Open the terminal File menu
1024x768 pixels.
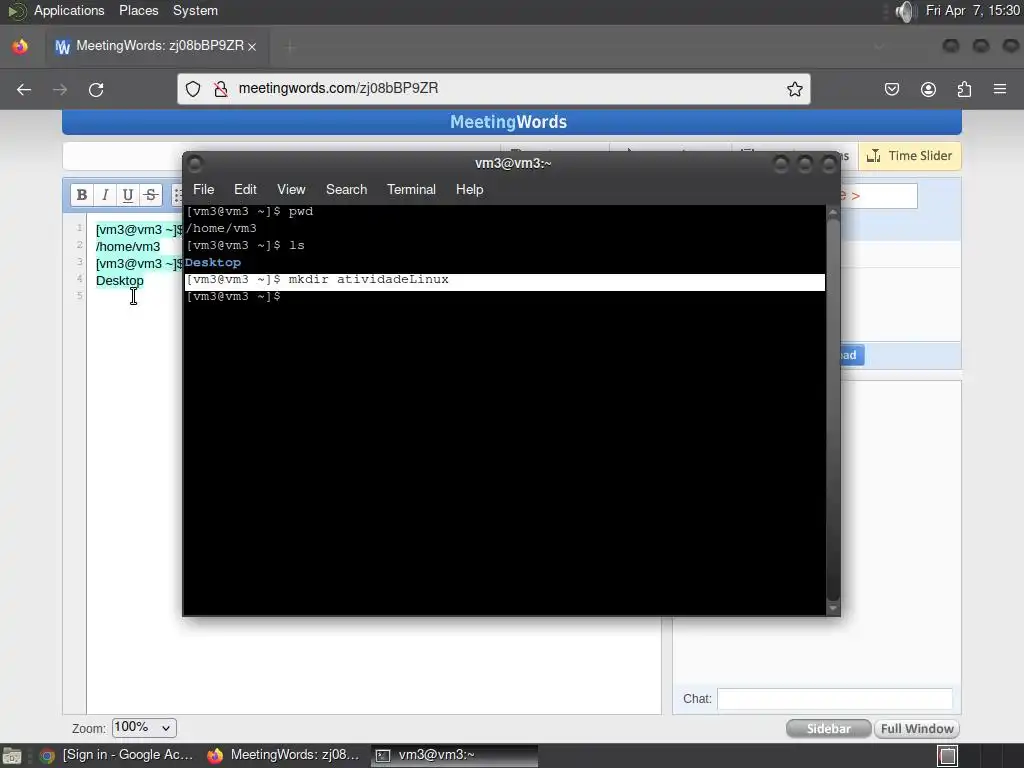pyautogui.click(x=203, y=189)
